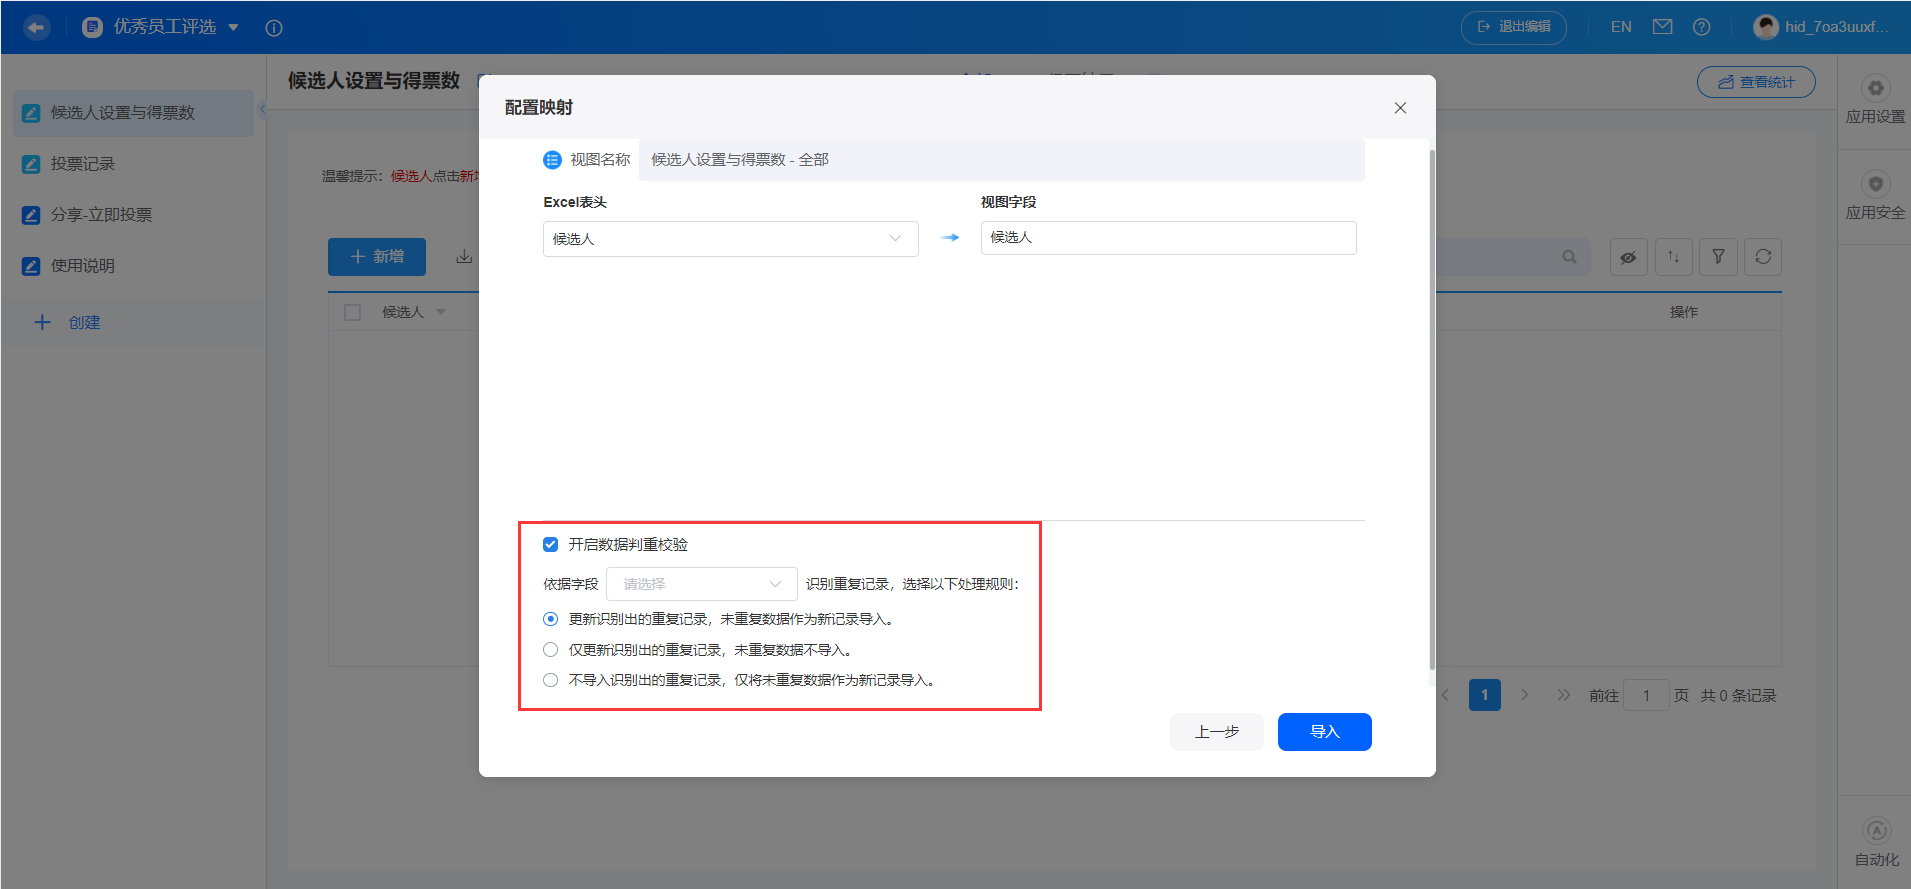Click the dialog's vertical scrollbar

[1432, 410]
